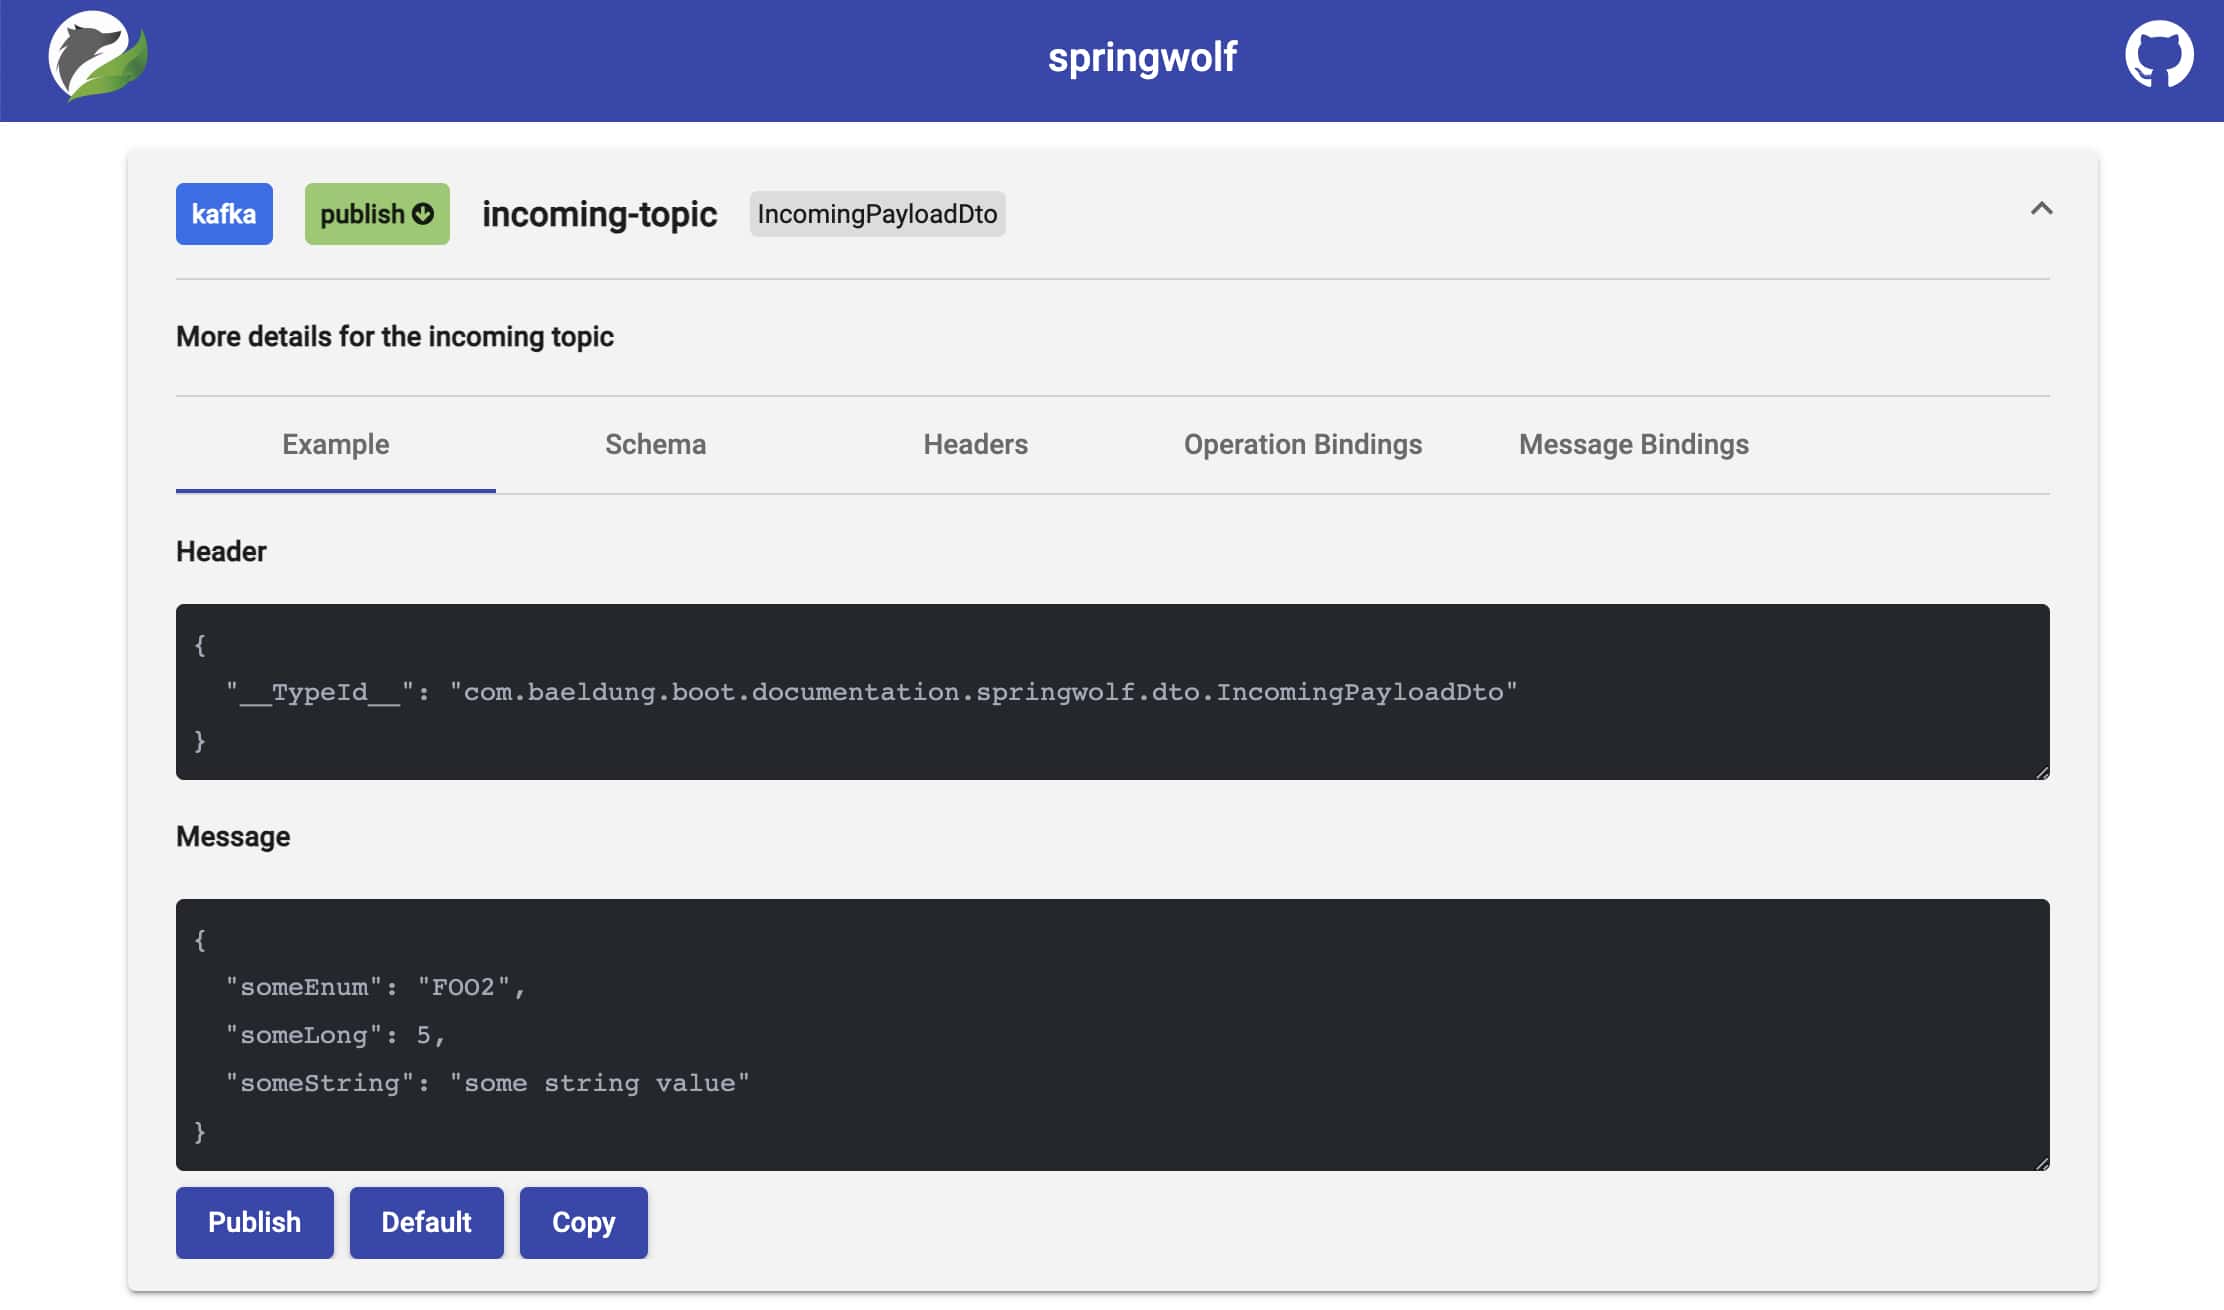Viewport: 2224px width, 1310px height.
Task: Click the kafka protocol badge
Action: 224,214
